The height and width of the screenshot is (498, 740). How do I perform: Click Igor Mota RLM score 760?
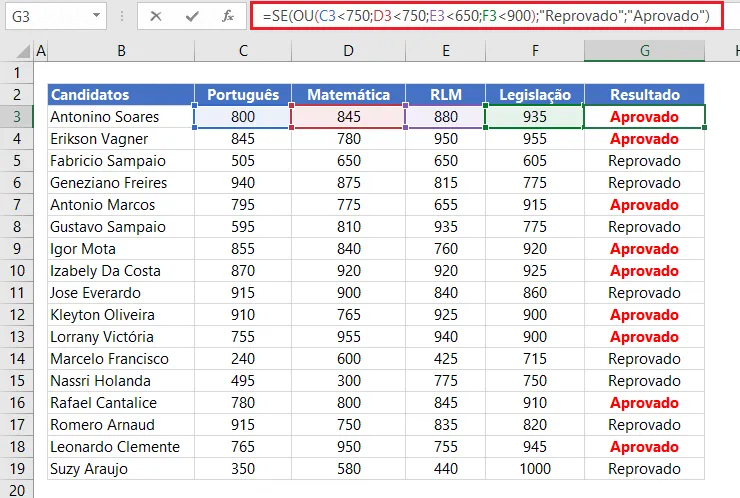[446, 248]
